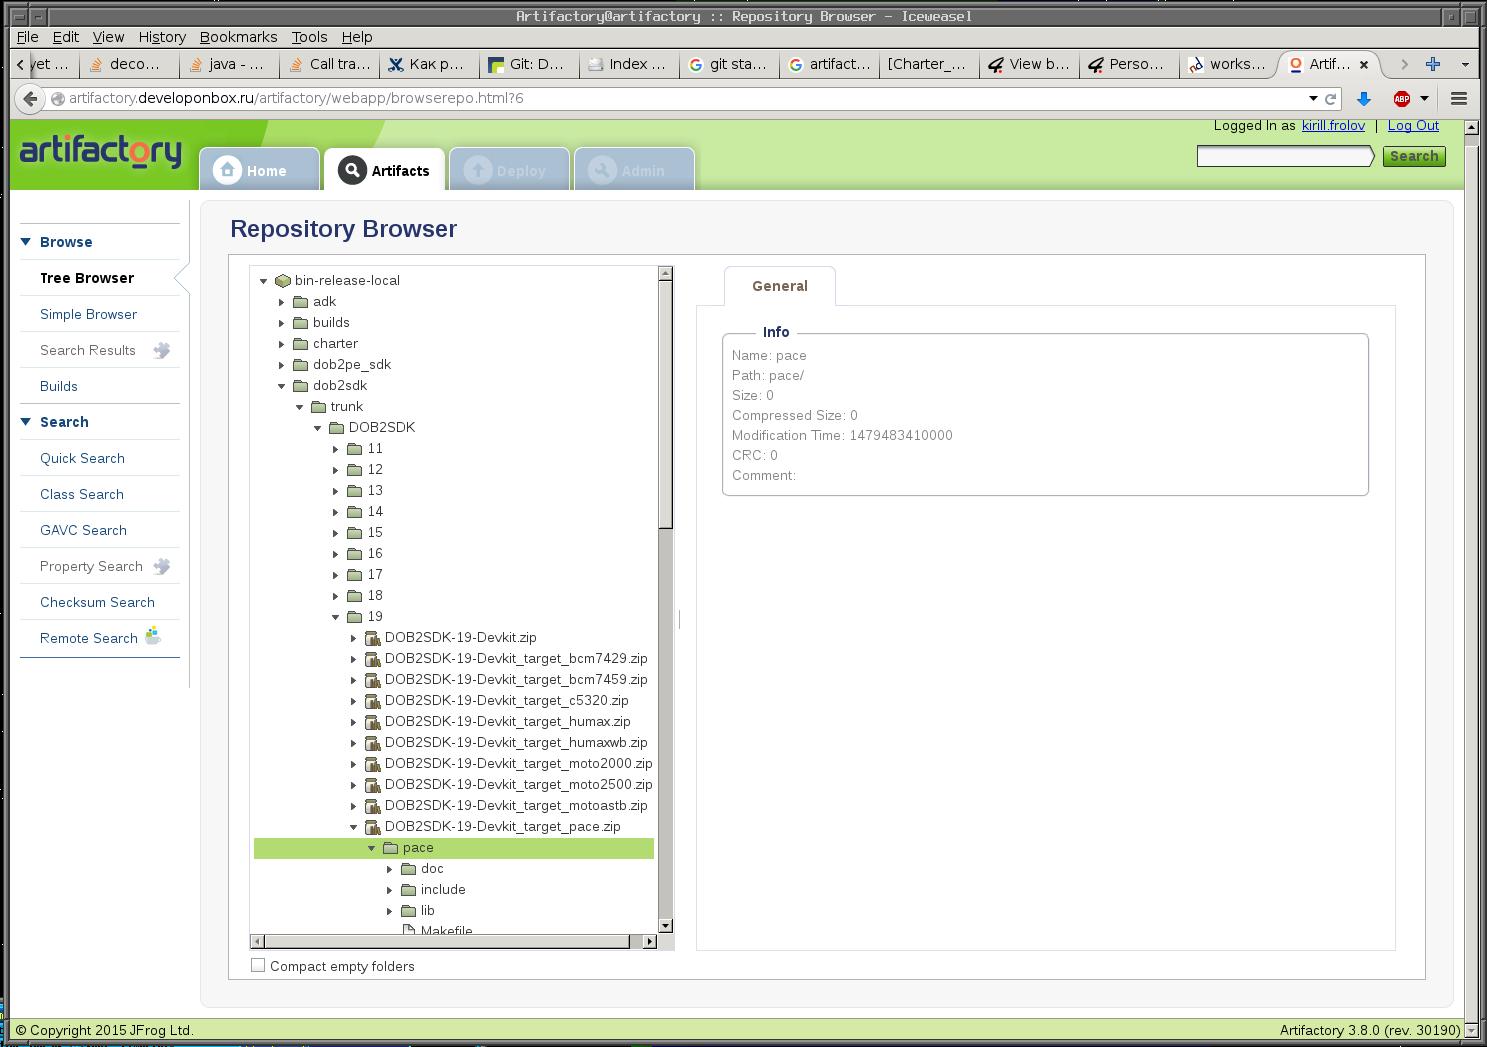Click the Home tab house icon
This screenshot has width=1487, height=1047.
(x=227, y=170)
